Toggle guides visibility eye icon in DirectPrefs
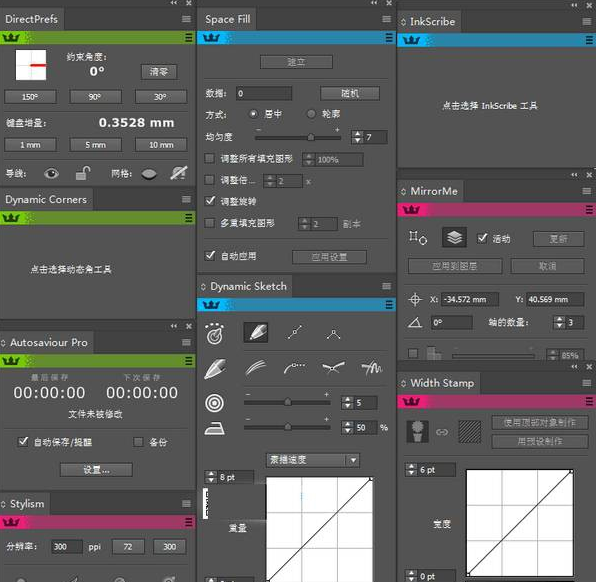This screenshot has height=582, width=597. 51,174
